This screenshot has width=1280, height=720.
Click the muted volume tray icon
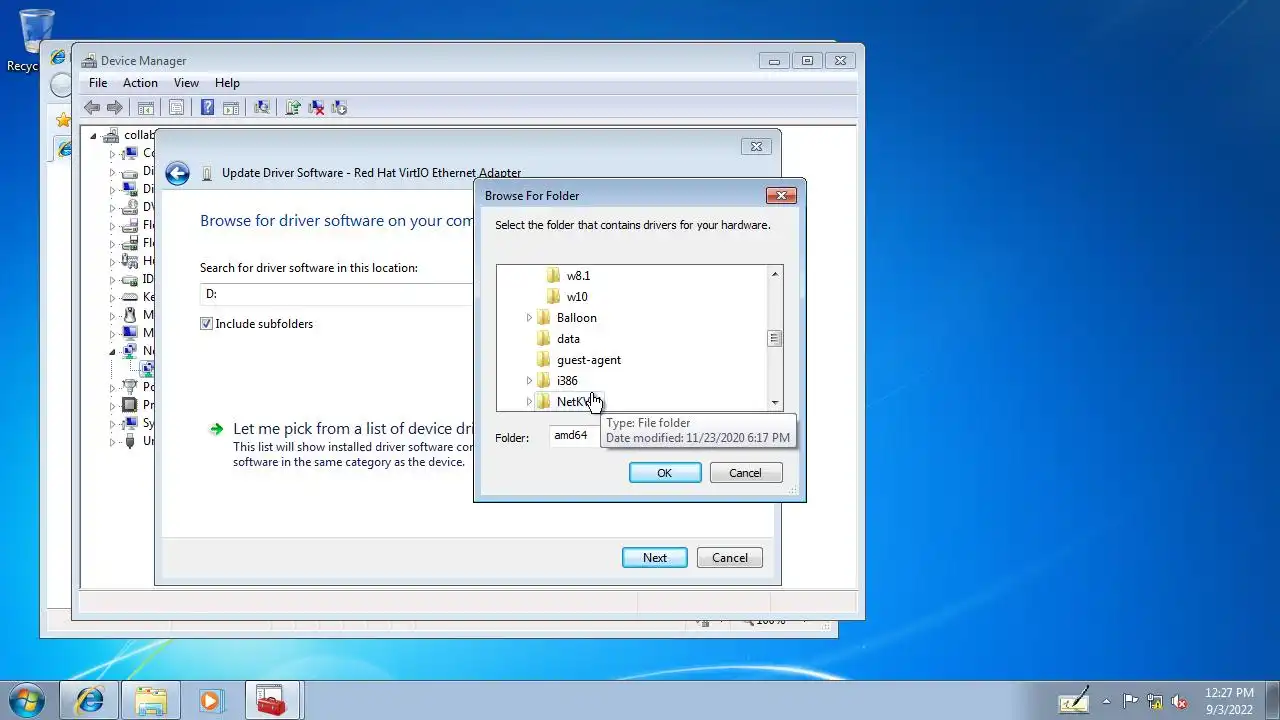(x=1180, y=701)
